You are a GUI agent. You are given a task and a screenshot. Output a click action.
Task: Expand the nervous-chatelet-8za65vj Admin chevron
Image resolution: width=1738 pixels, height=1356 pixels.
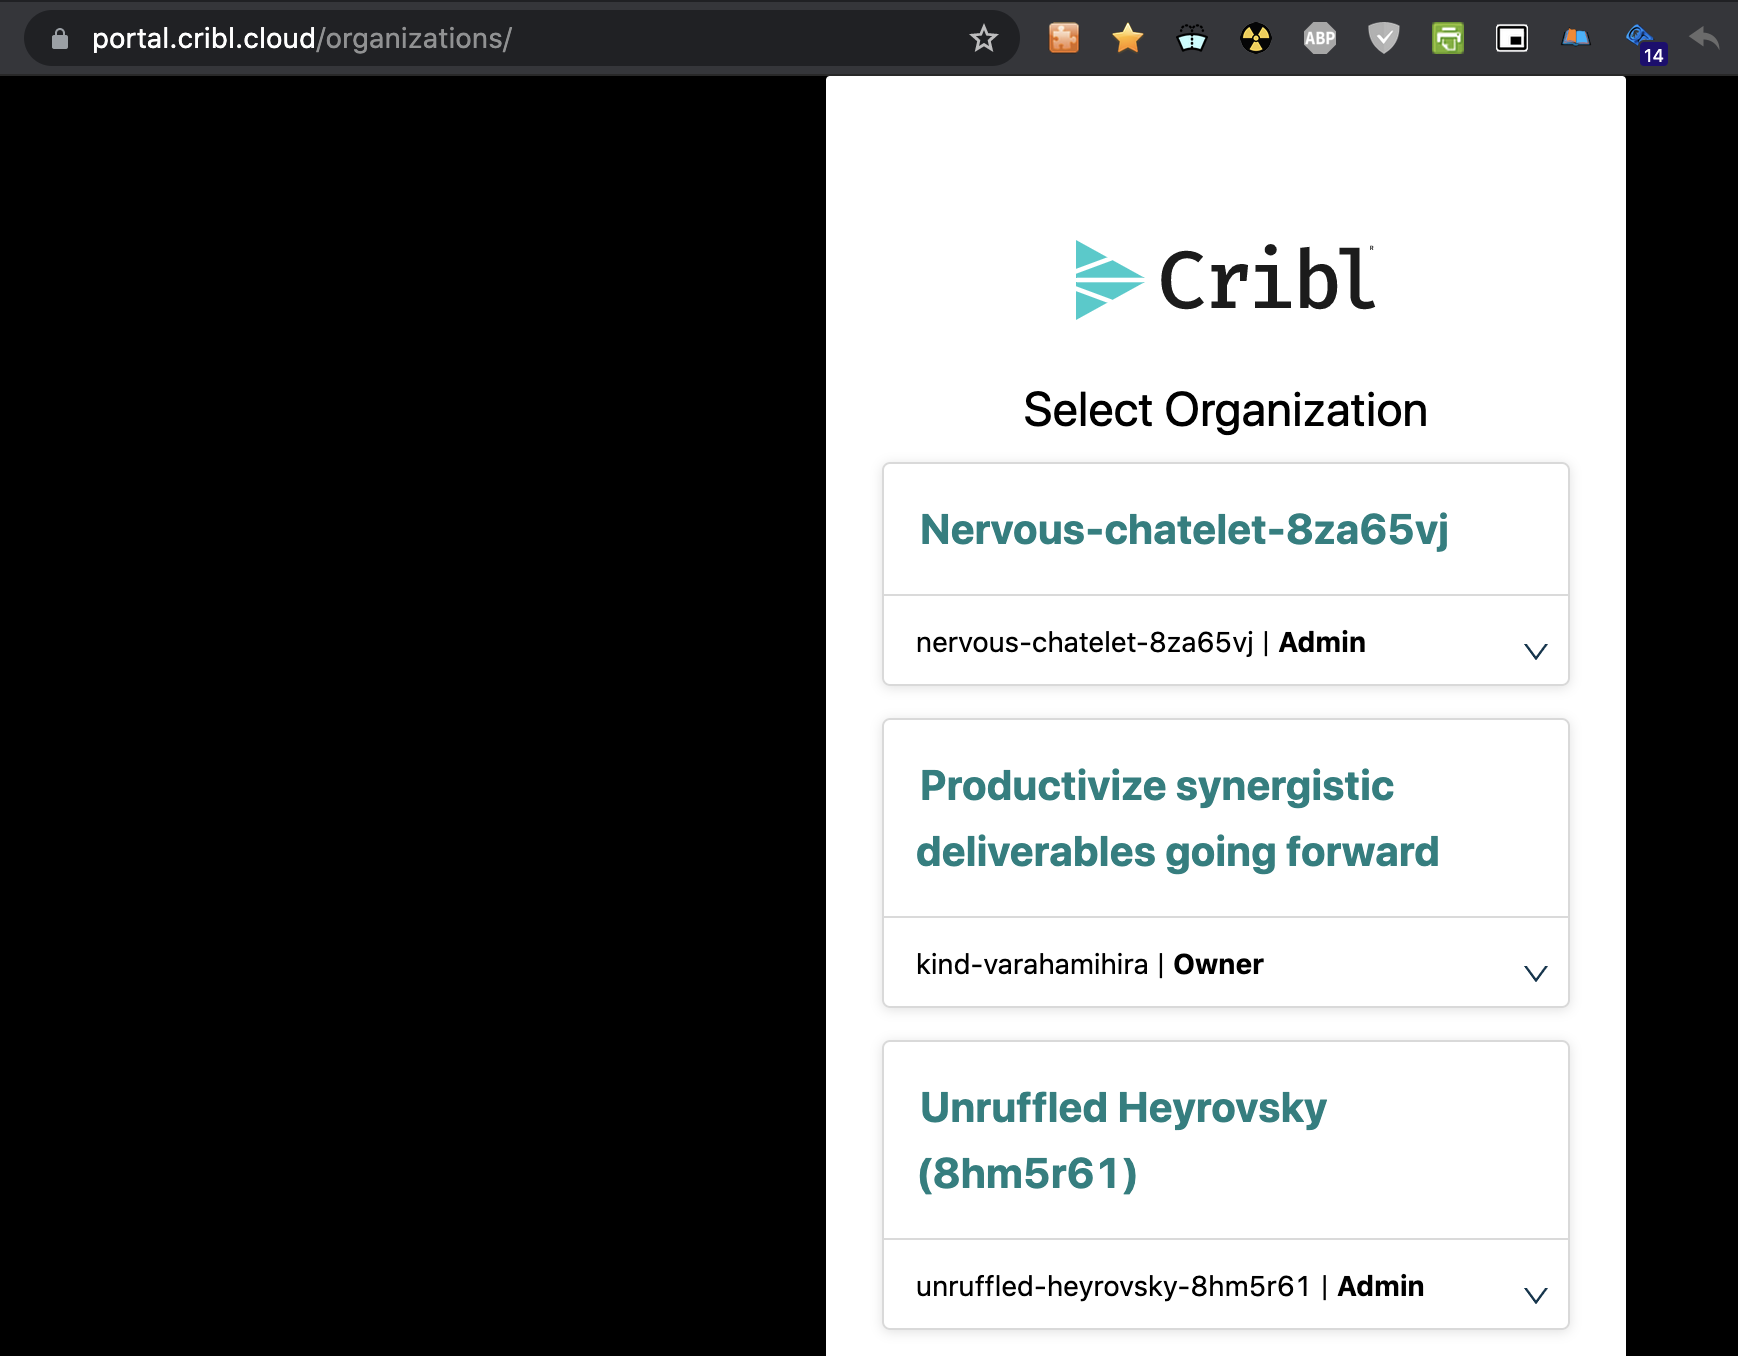click(x=1536, y=649)
